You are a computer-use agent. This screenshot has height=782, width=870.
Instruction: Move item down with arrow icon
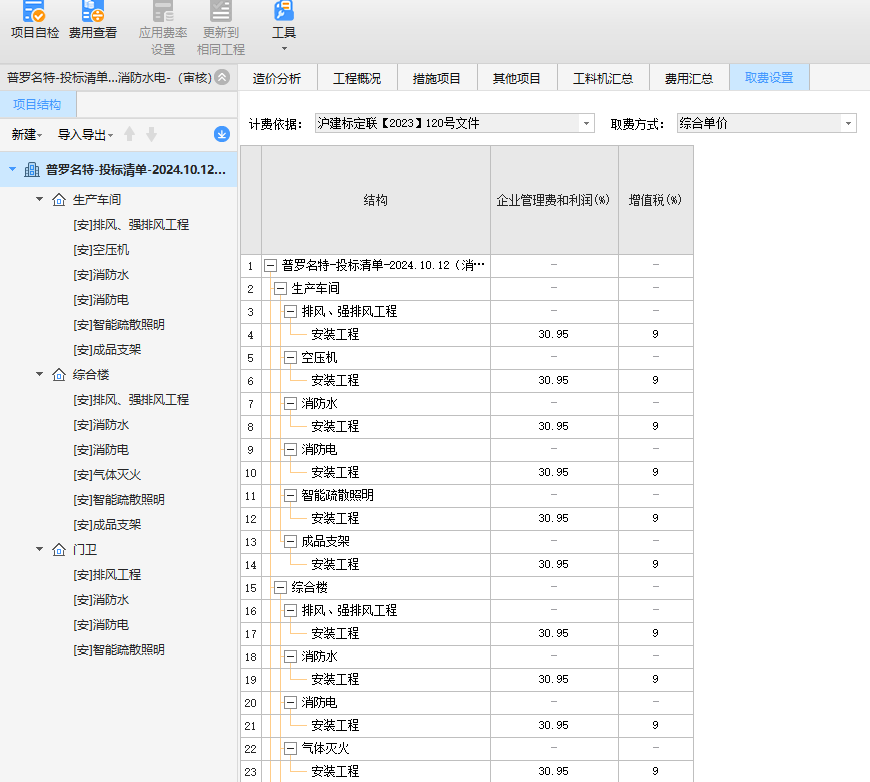(x=151, y=134)
